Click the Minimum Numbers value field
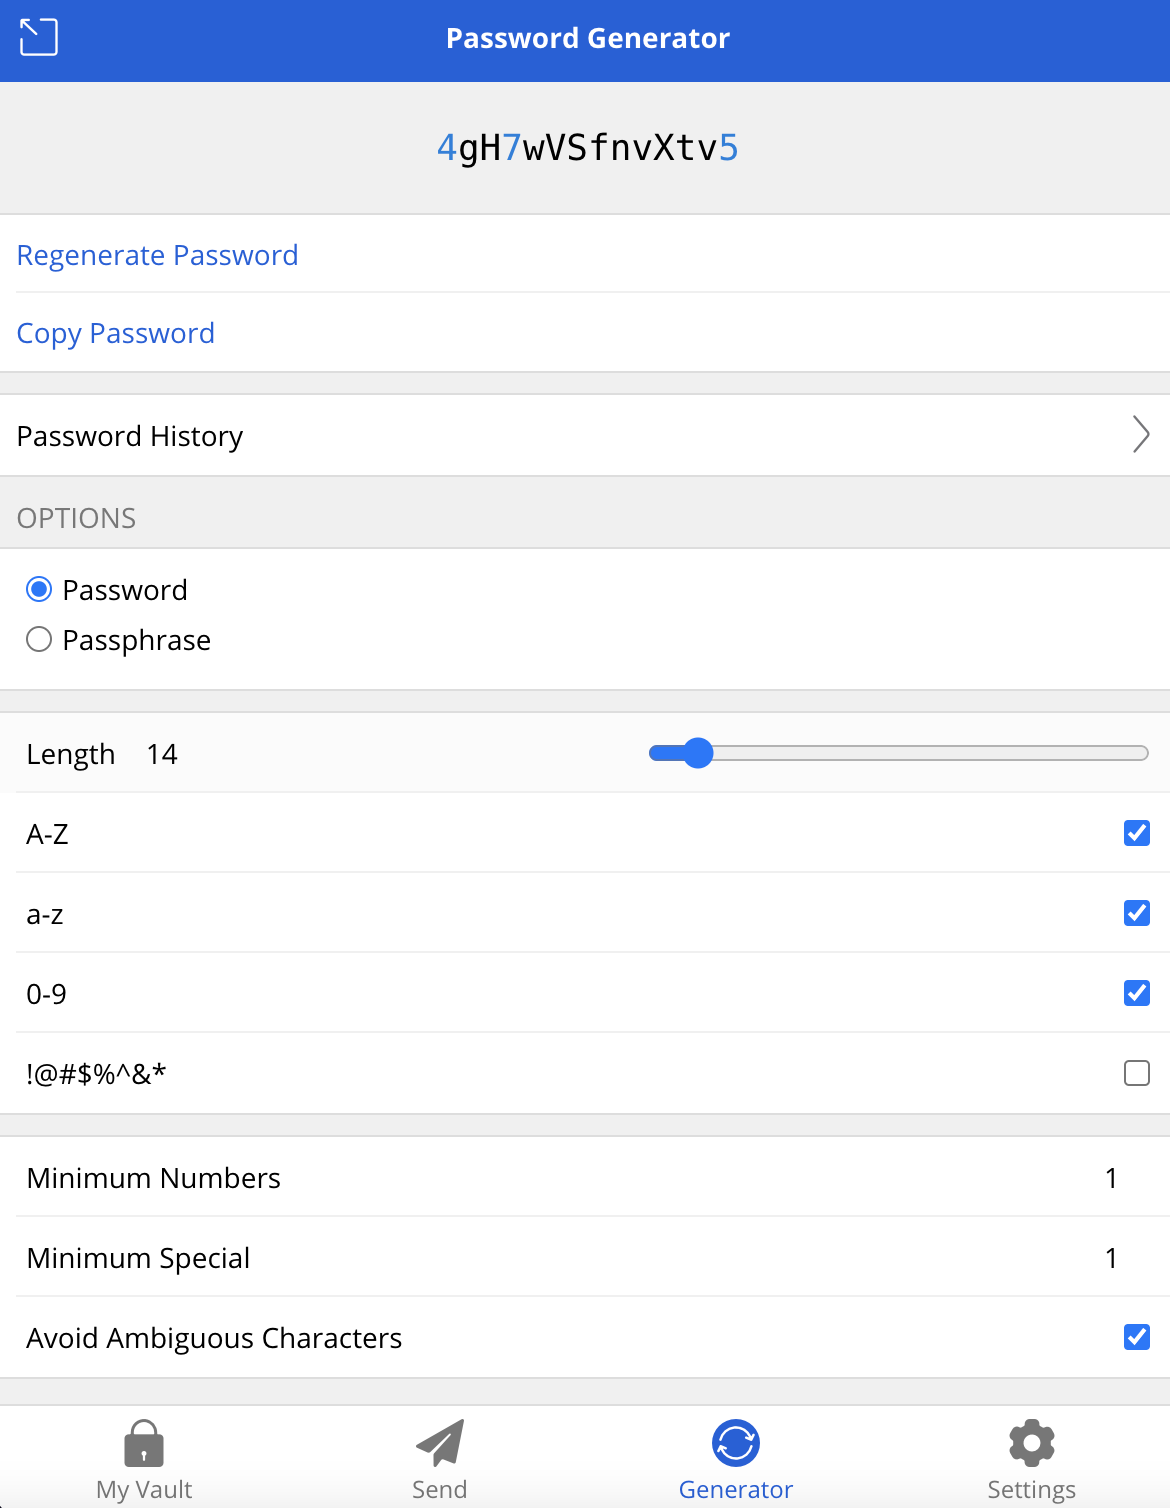The image size is (1170, 1508). 1111,1178
